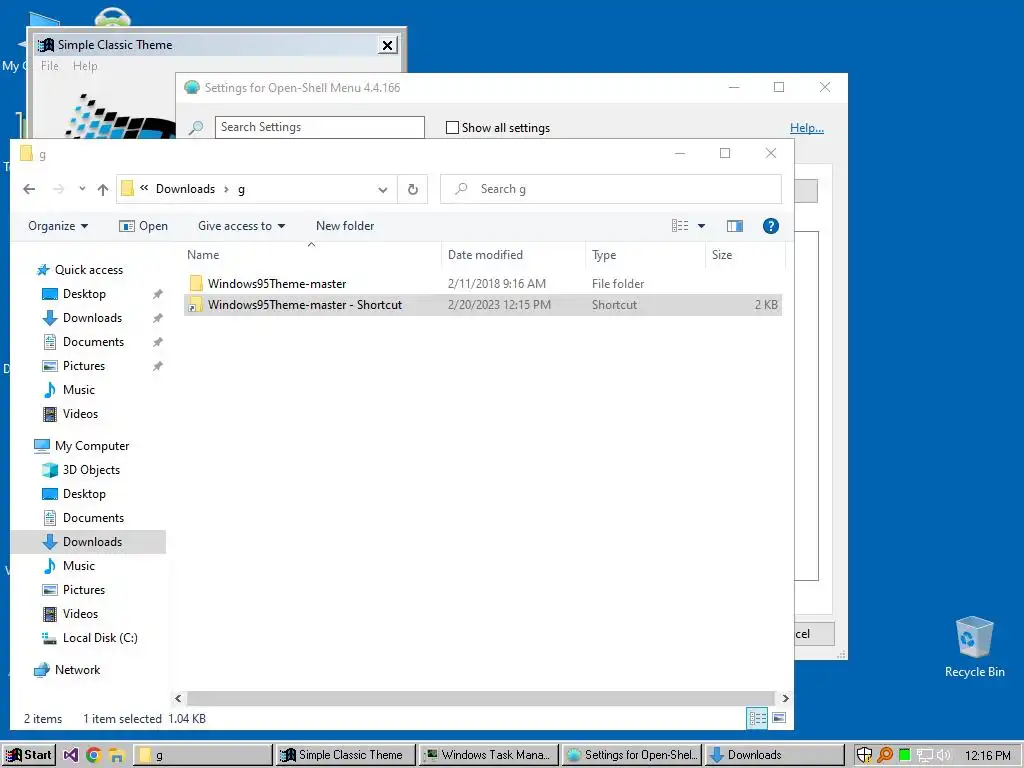
Task: Open 3D Objects folder
Action: [x=91, y=470]
